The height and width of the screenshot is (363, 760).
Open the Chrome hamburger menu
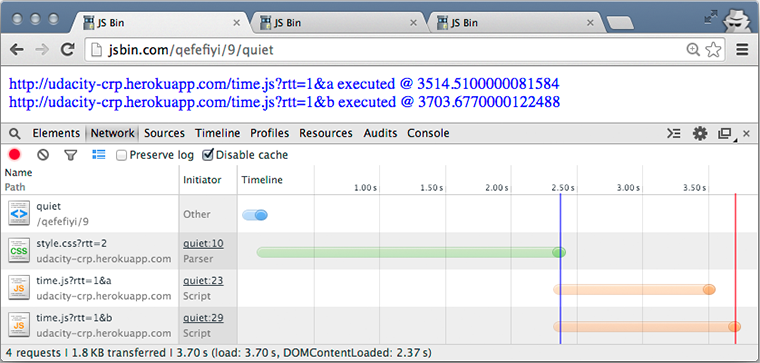coord(742,49)
